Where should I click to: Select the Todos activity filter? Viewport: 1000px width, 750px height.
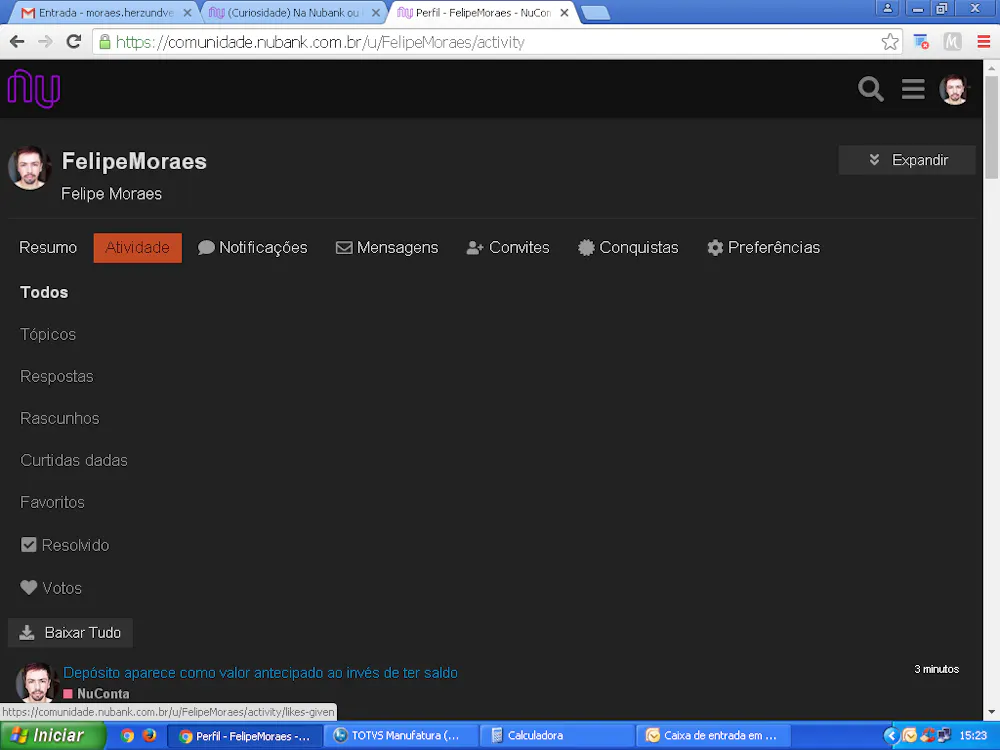click(x=44, y=292)
